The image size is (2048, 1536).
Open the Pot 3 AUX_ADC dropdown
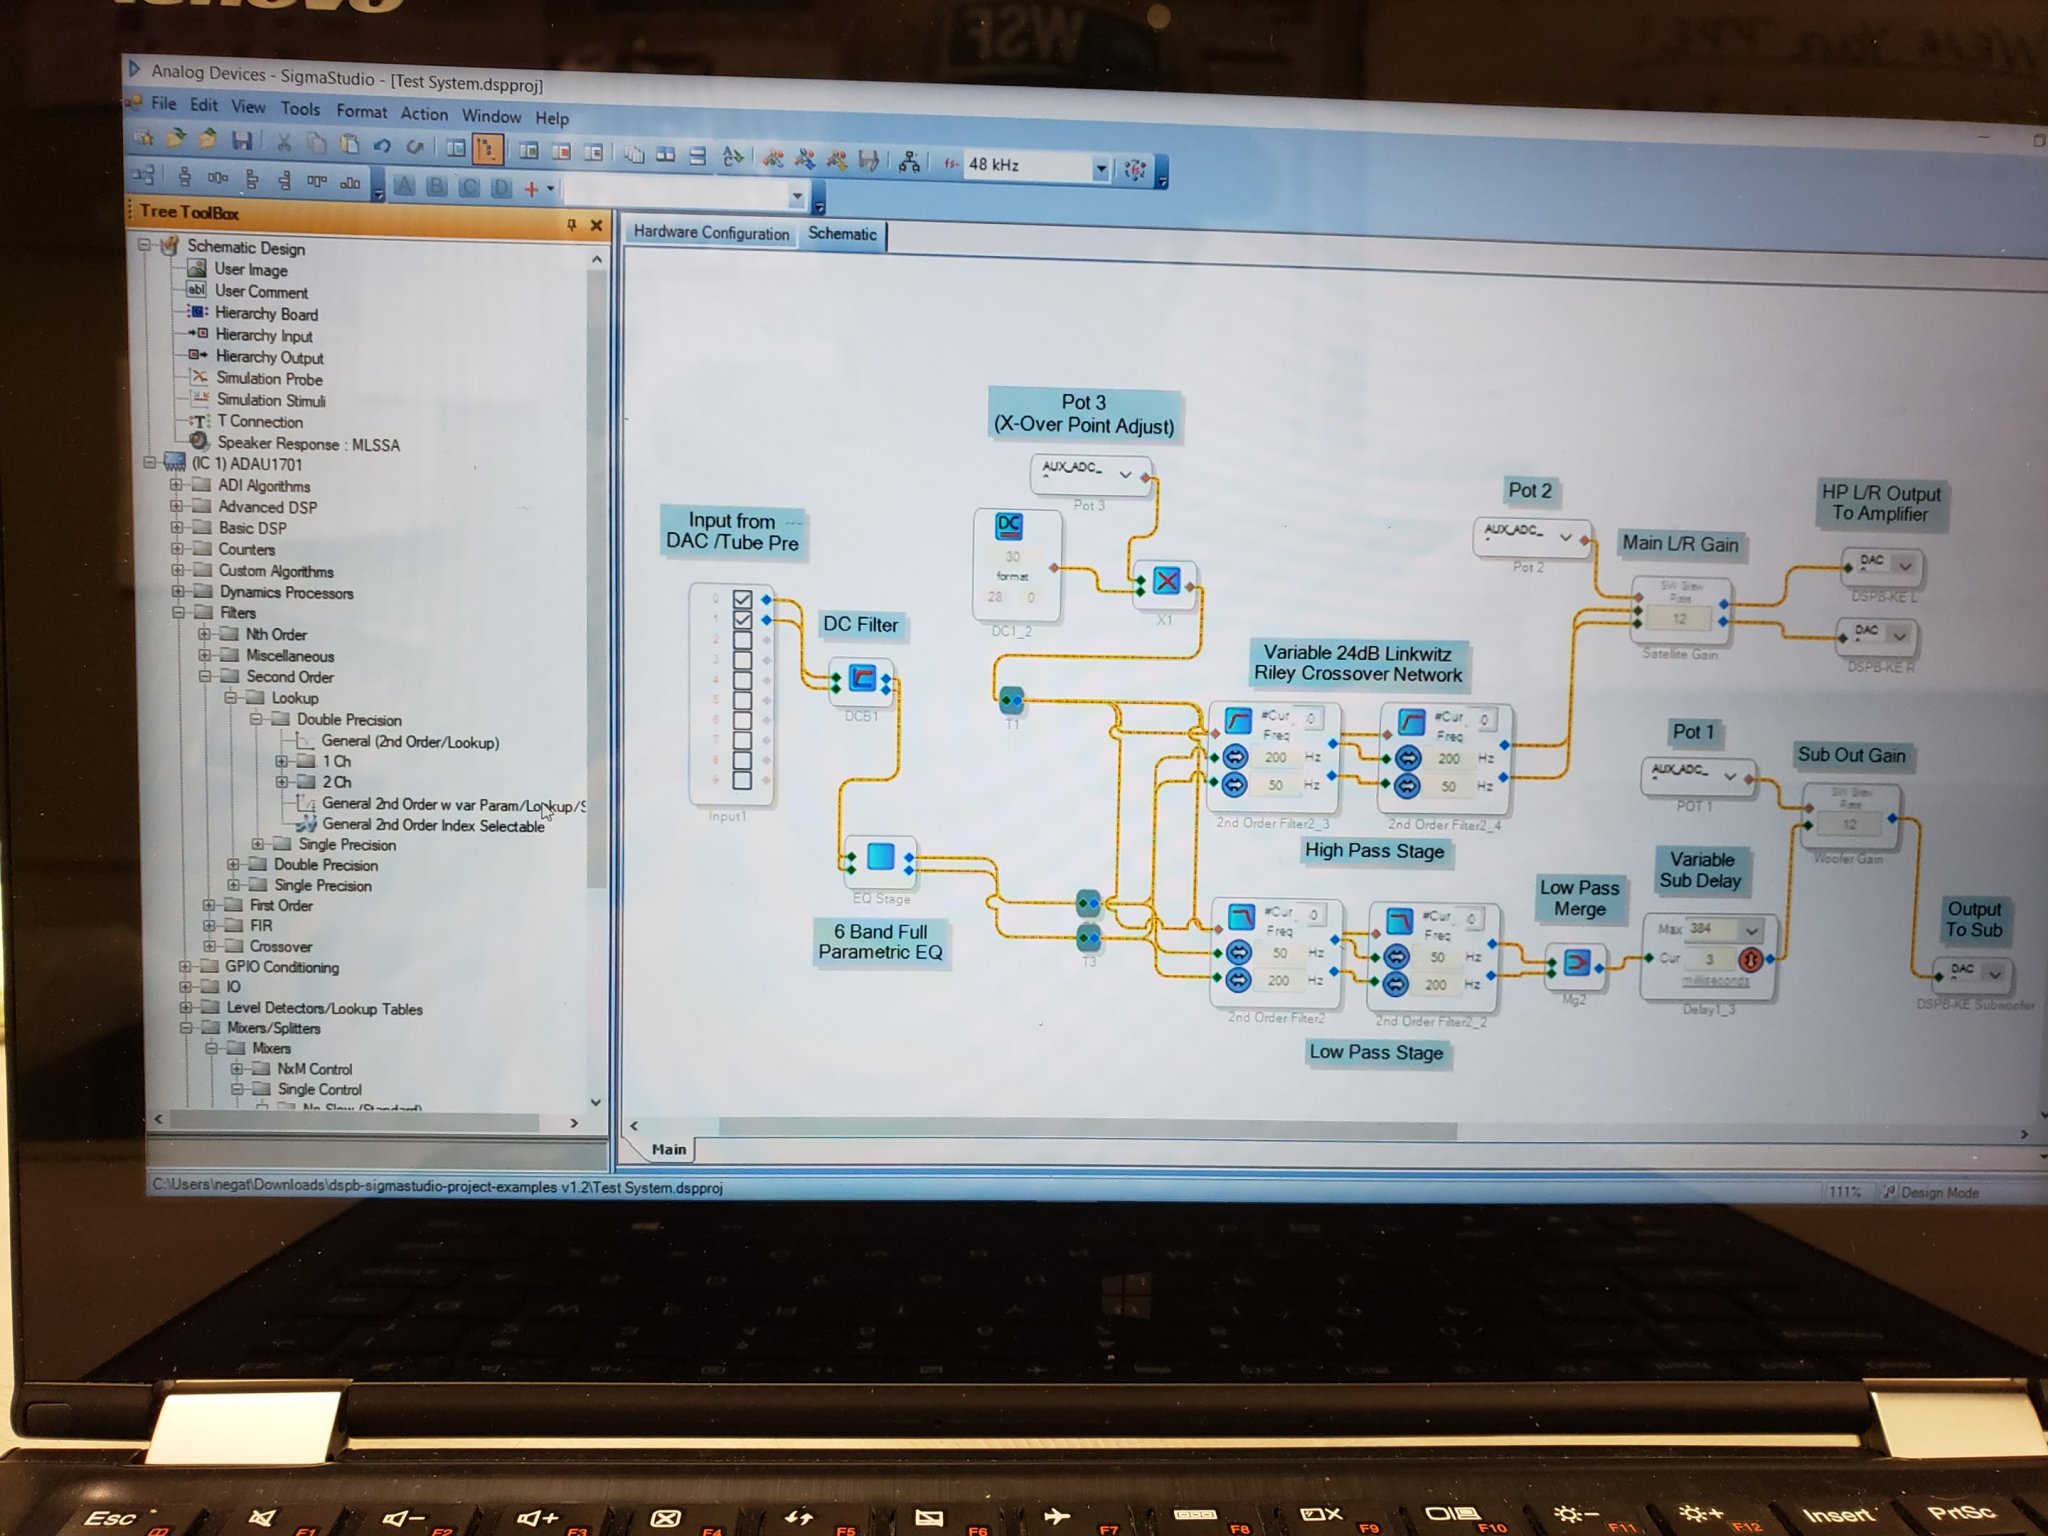pyautogui.click(x=1124, y=474)
